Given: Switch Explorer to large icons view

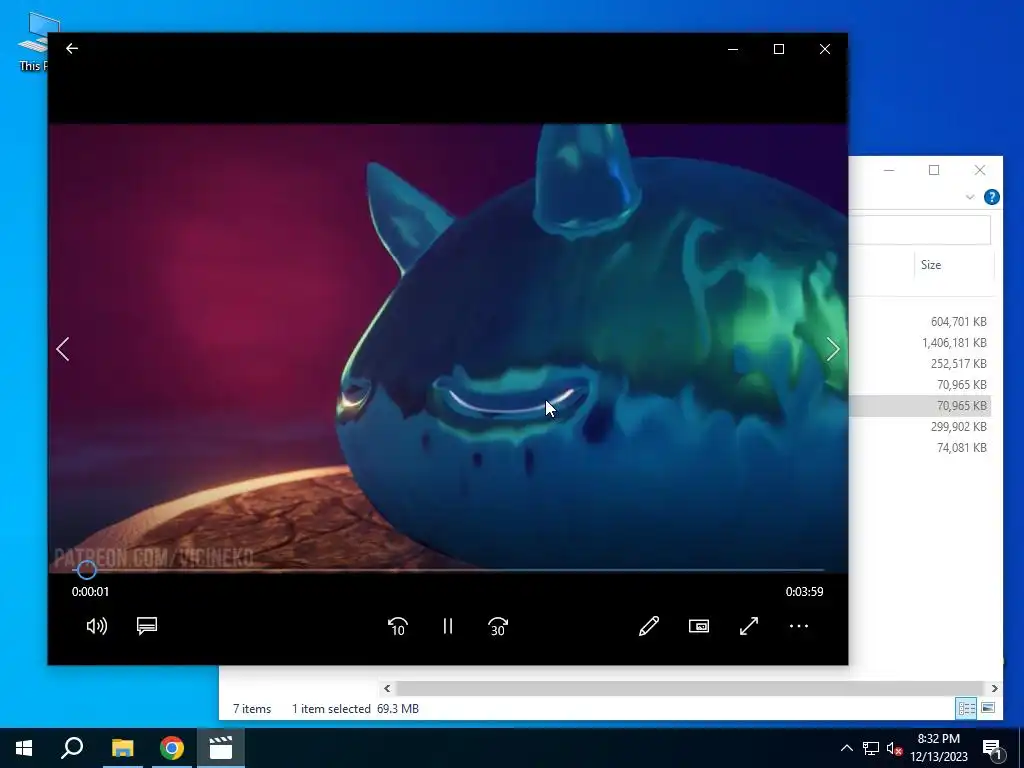Looking at the screenshot, I should [988, 709].
